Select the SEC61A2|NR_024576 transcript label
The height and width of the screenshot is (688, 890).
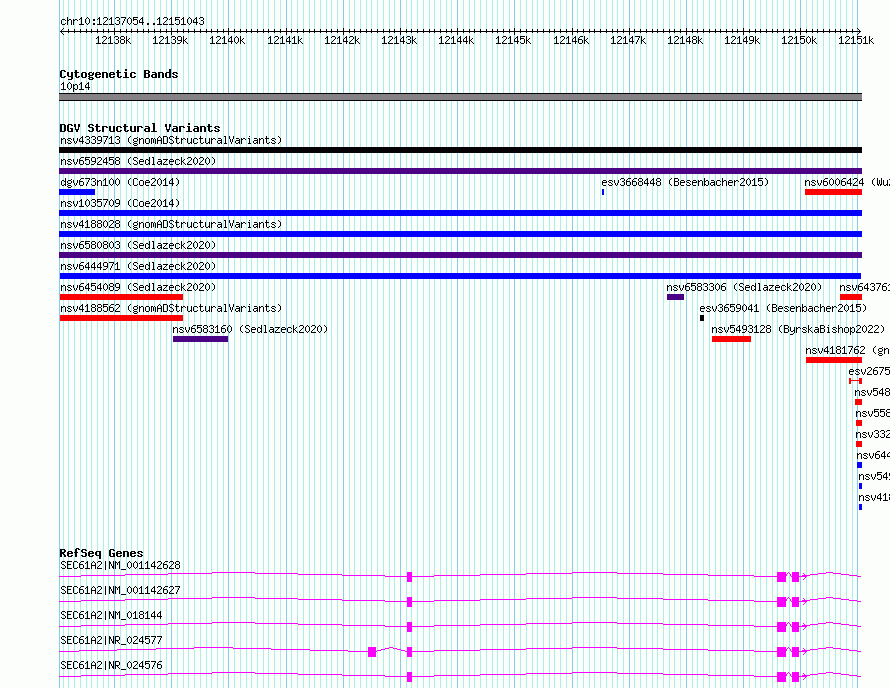(111, 665)
